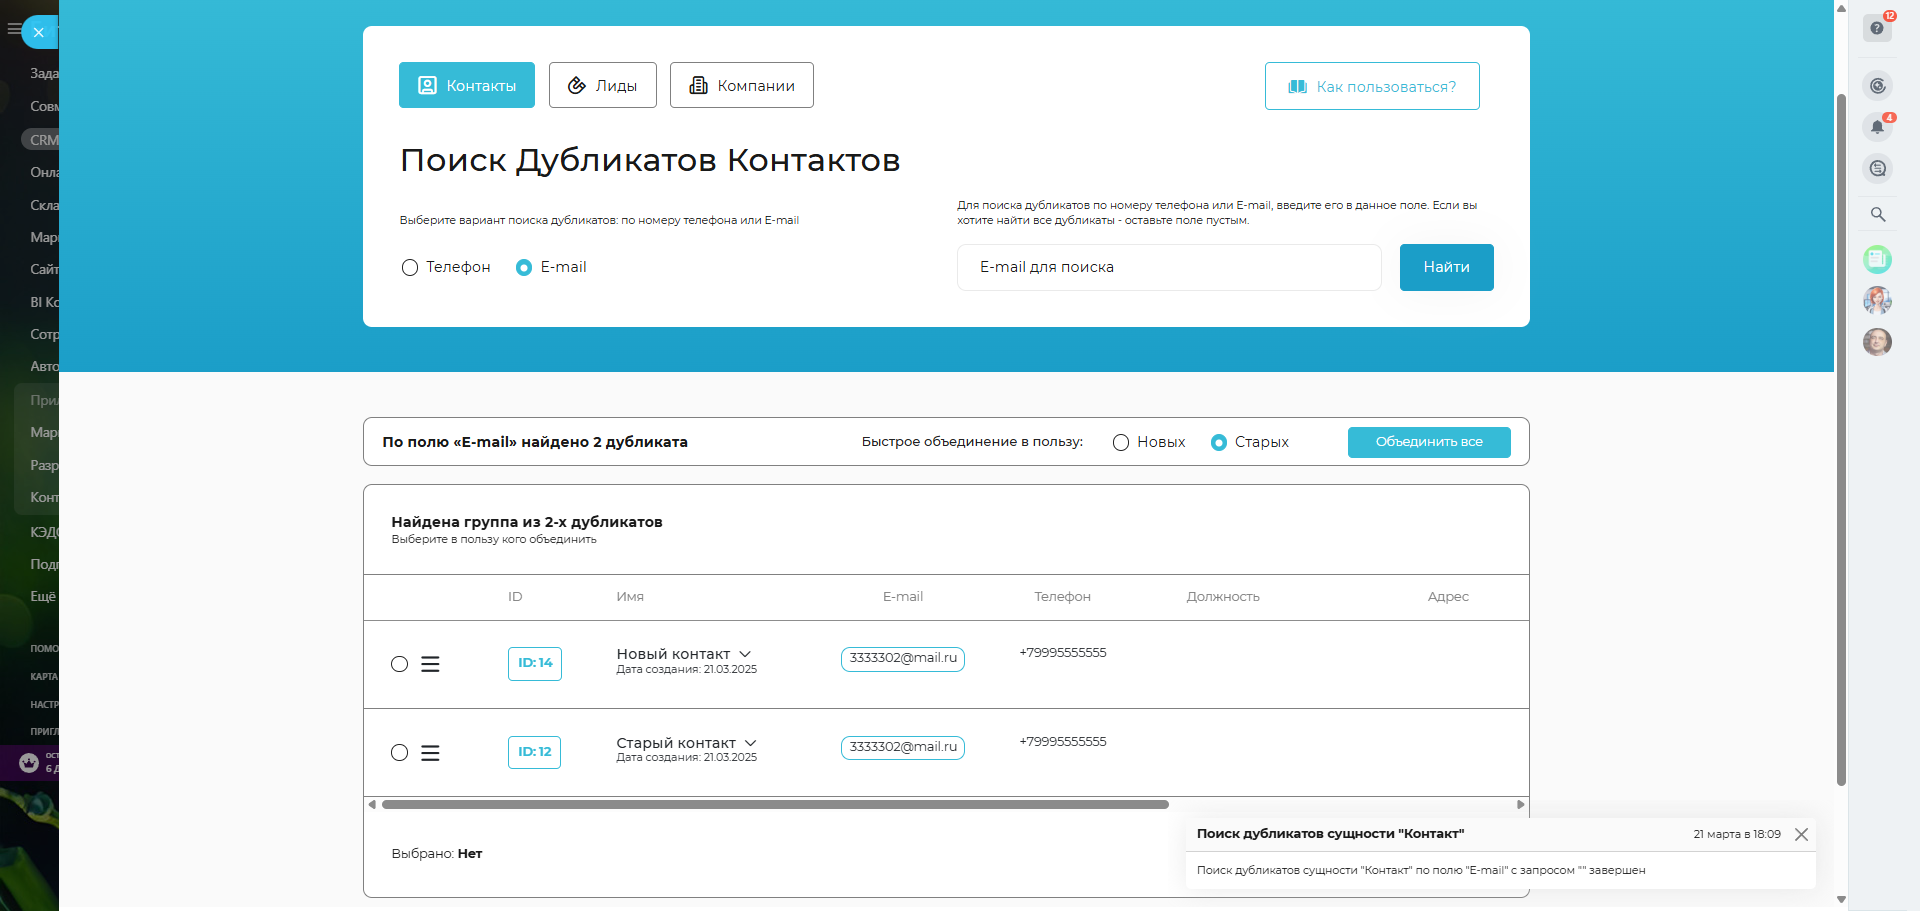Click the E-mail для поиска input field
This screenshot has width=1920, height=911.
click(1168, 267)
